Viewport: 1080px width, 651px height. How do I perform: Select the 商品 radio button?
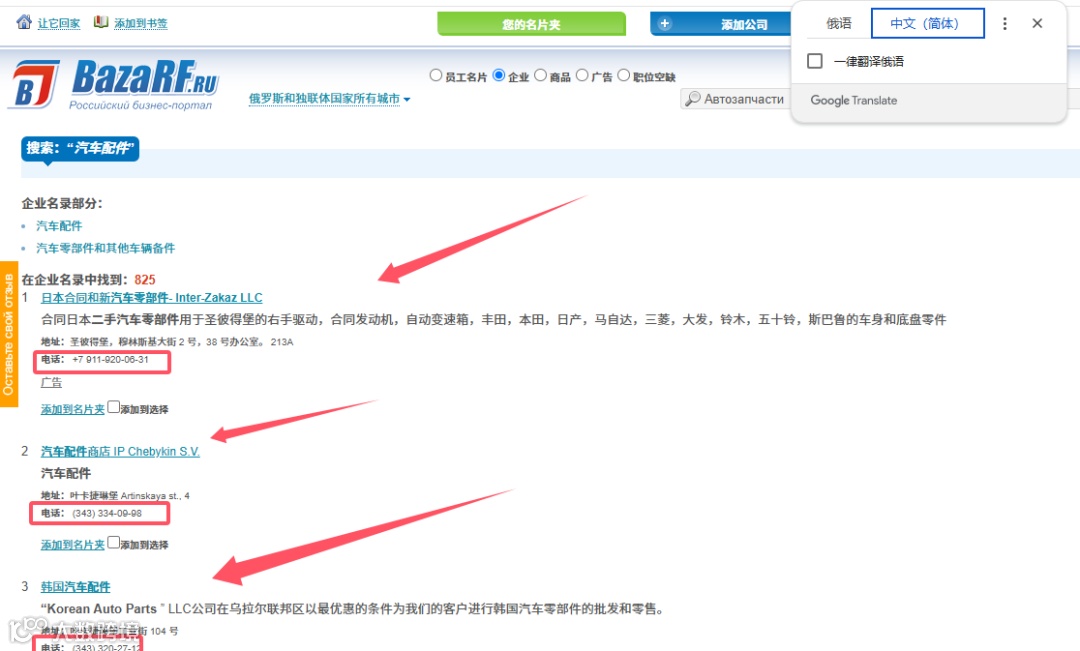(x=541, y=75)
